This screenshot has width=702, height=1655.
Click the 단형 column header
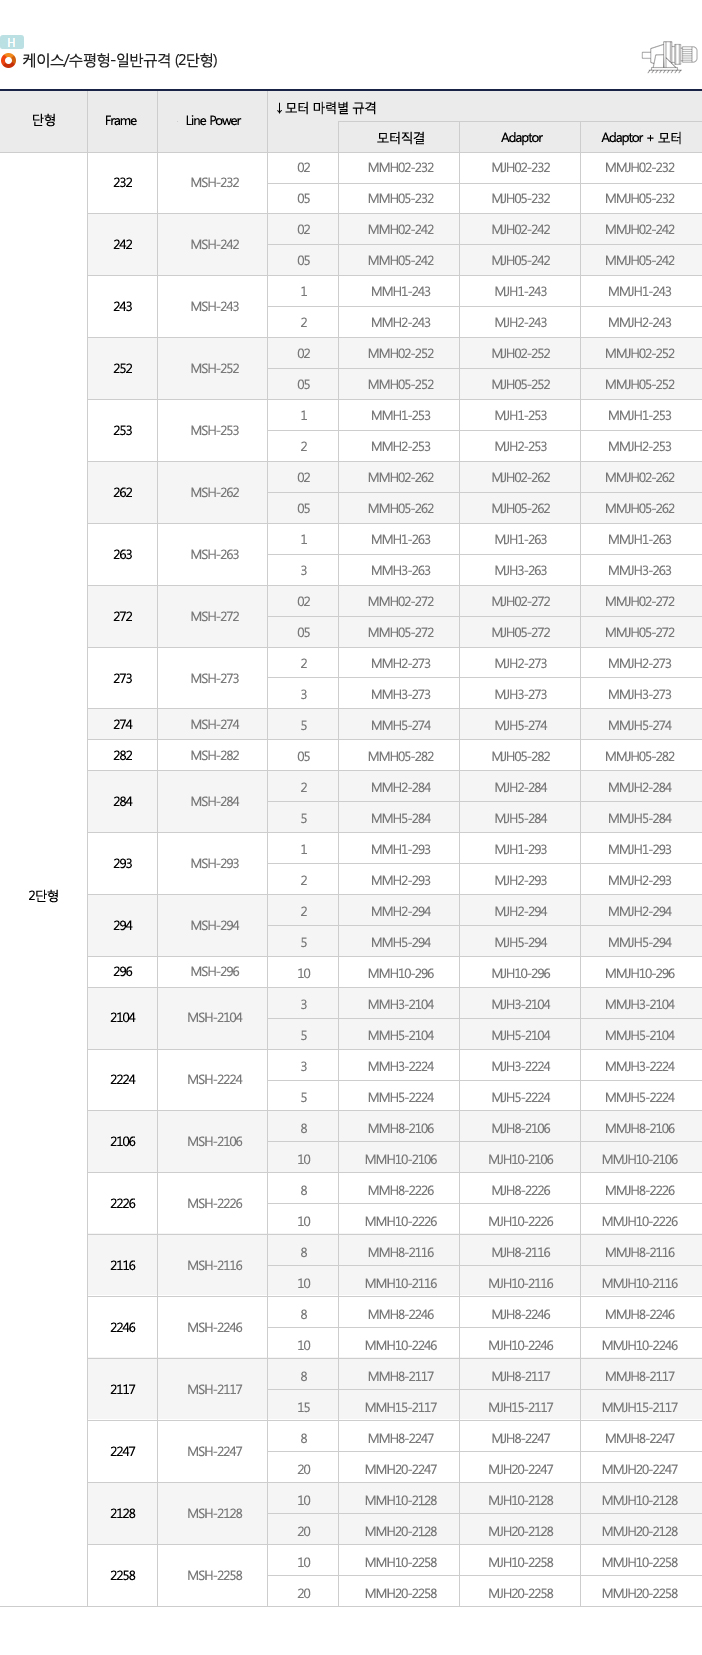pyautogui.click(x=43, y=121)
